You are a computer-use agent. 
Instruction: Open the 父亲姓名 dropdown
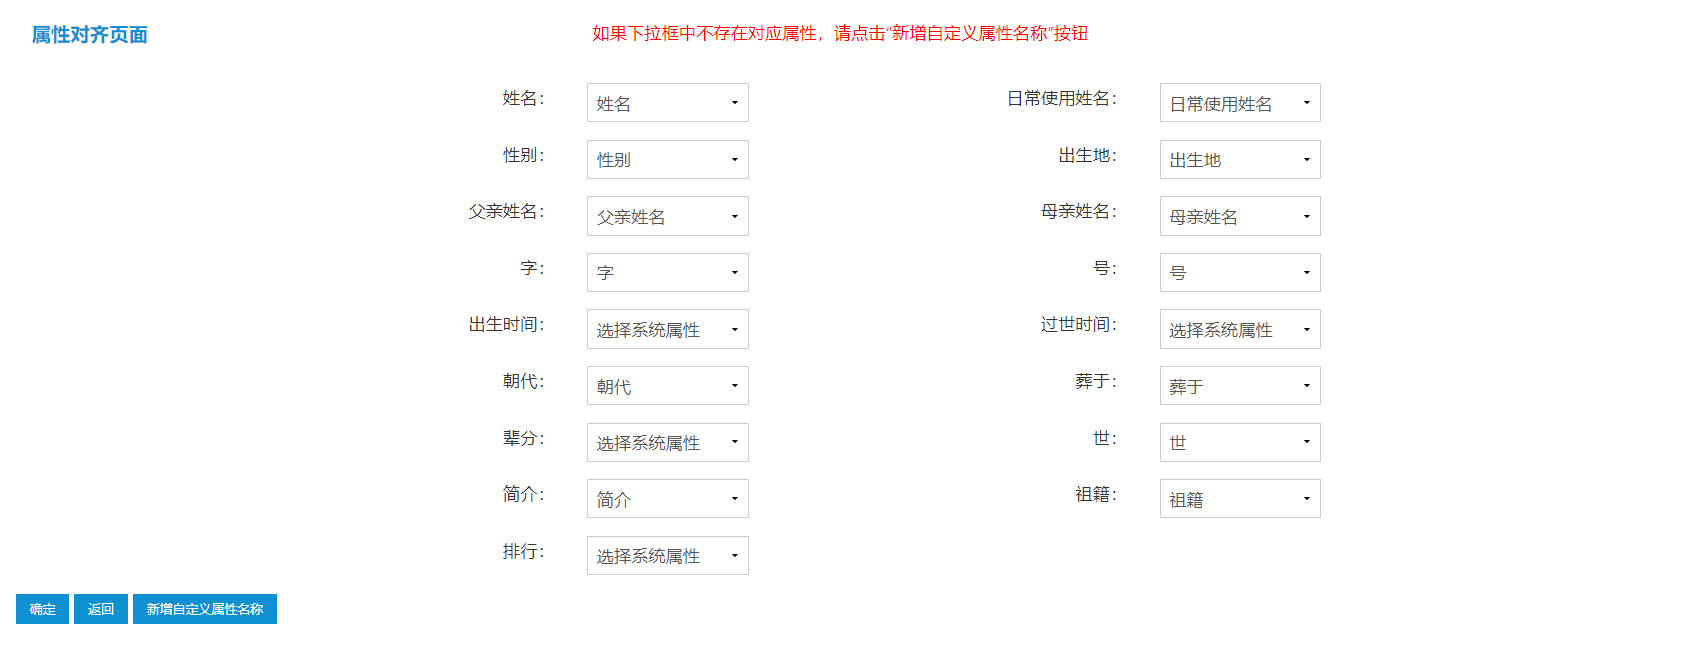(667, 216)
